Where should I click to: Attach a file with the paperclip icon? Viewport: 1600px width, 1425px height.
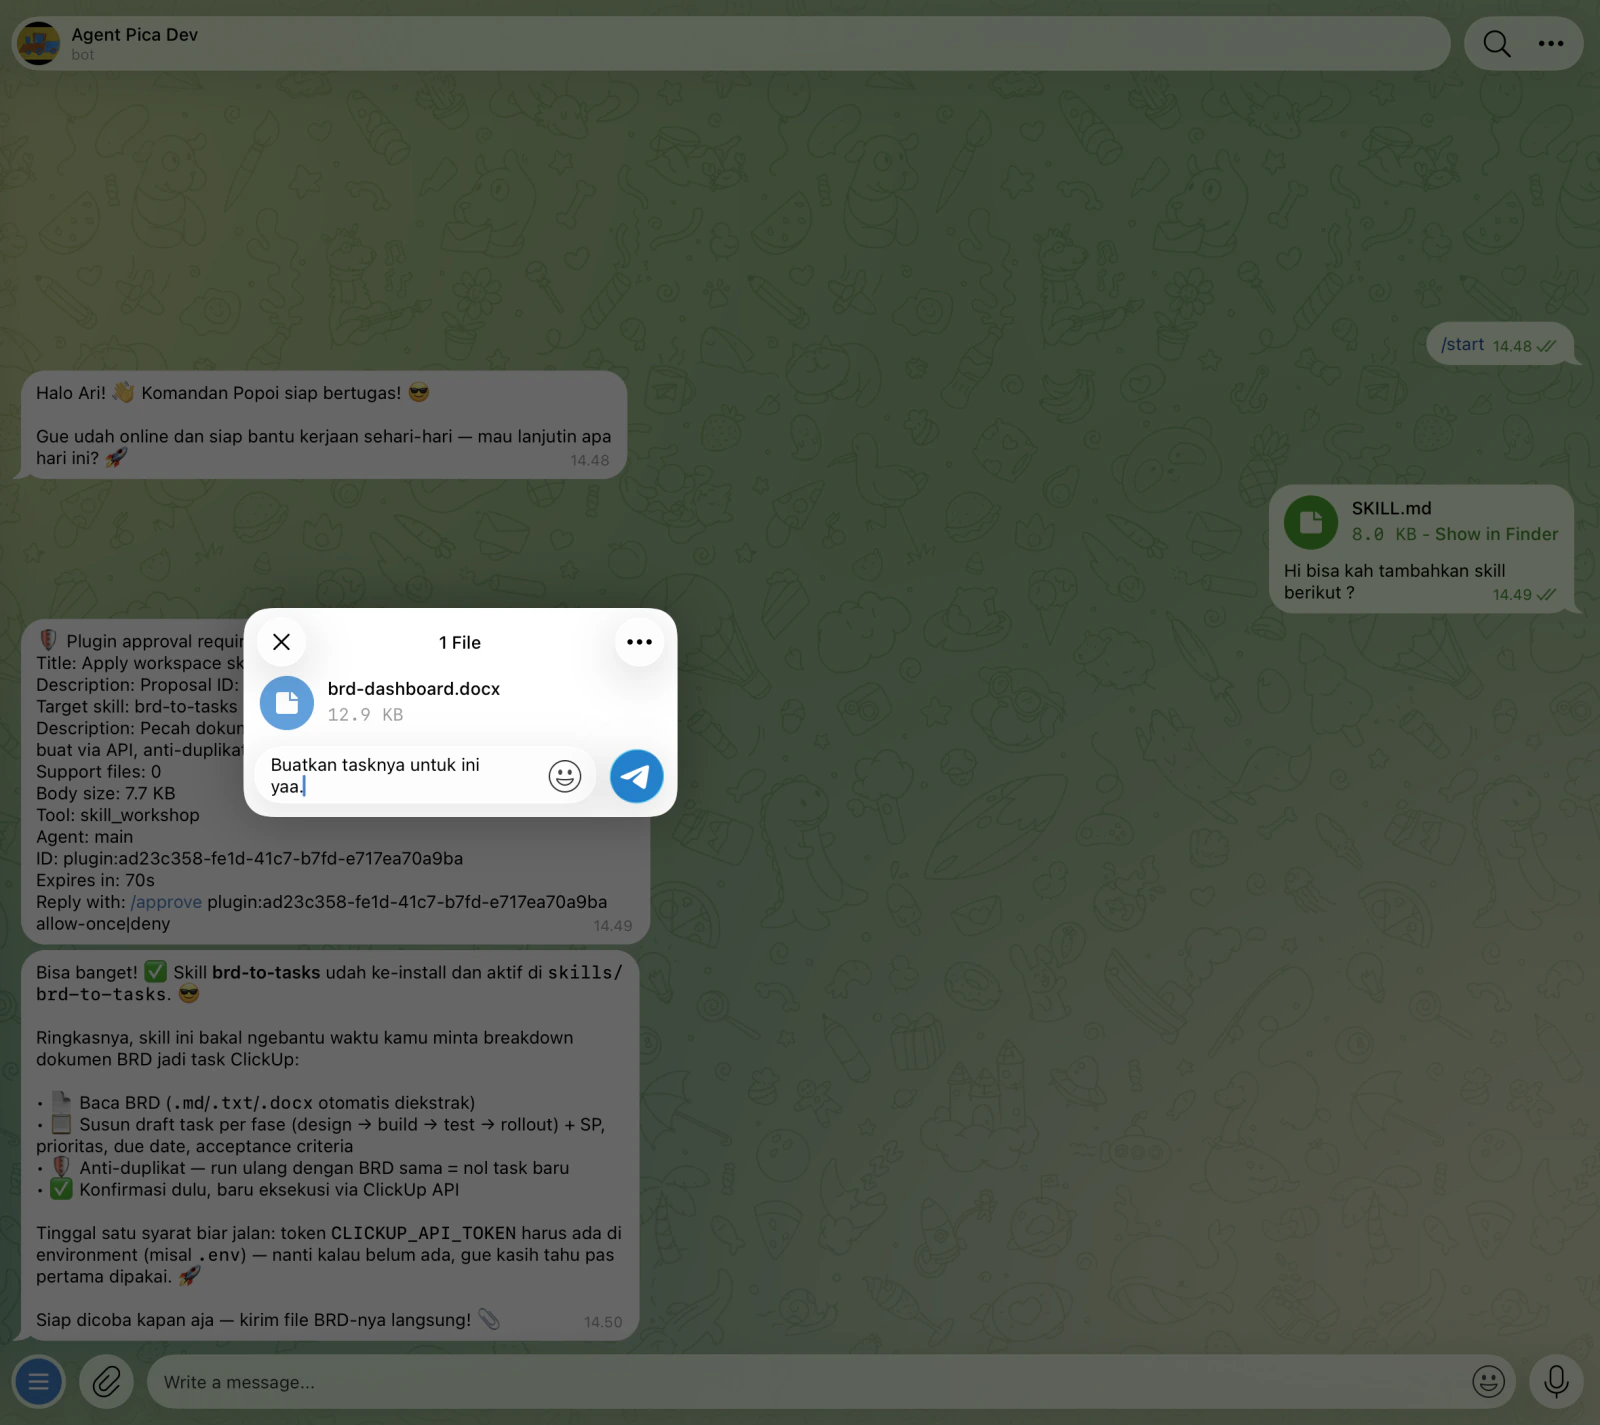107,1382
